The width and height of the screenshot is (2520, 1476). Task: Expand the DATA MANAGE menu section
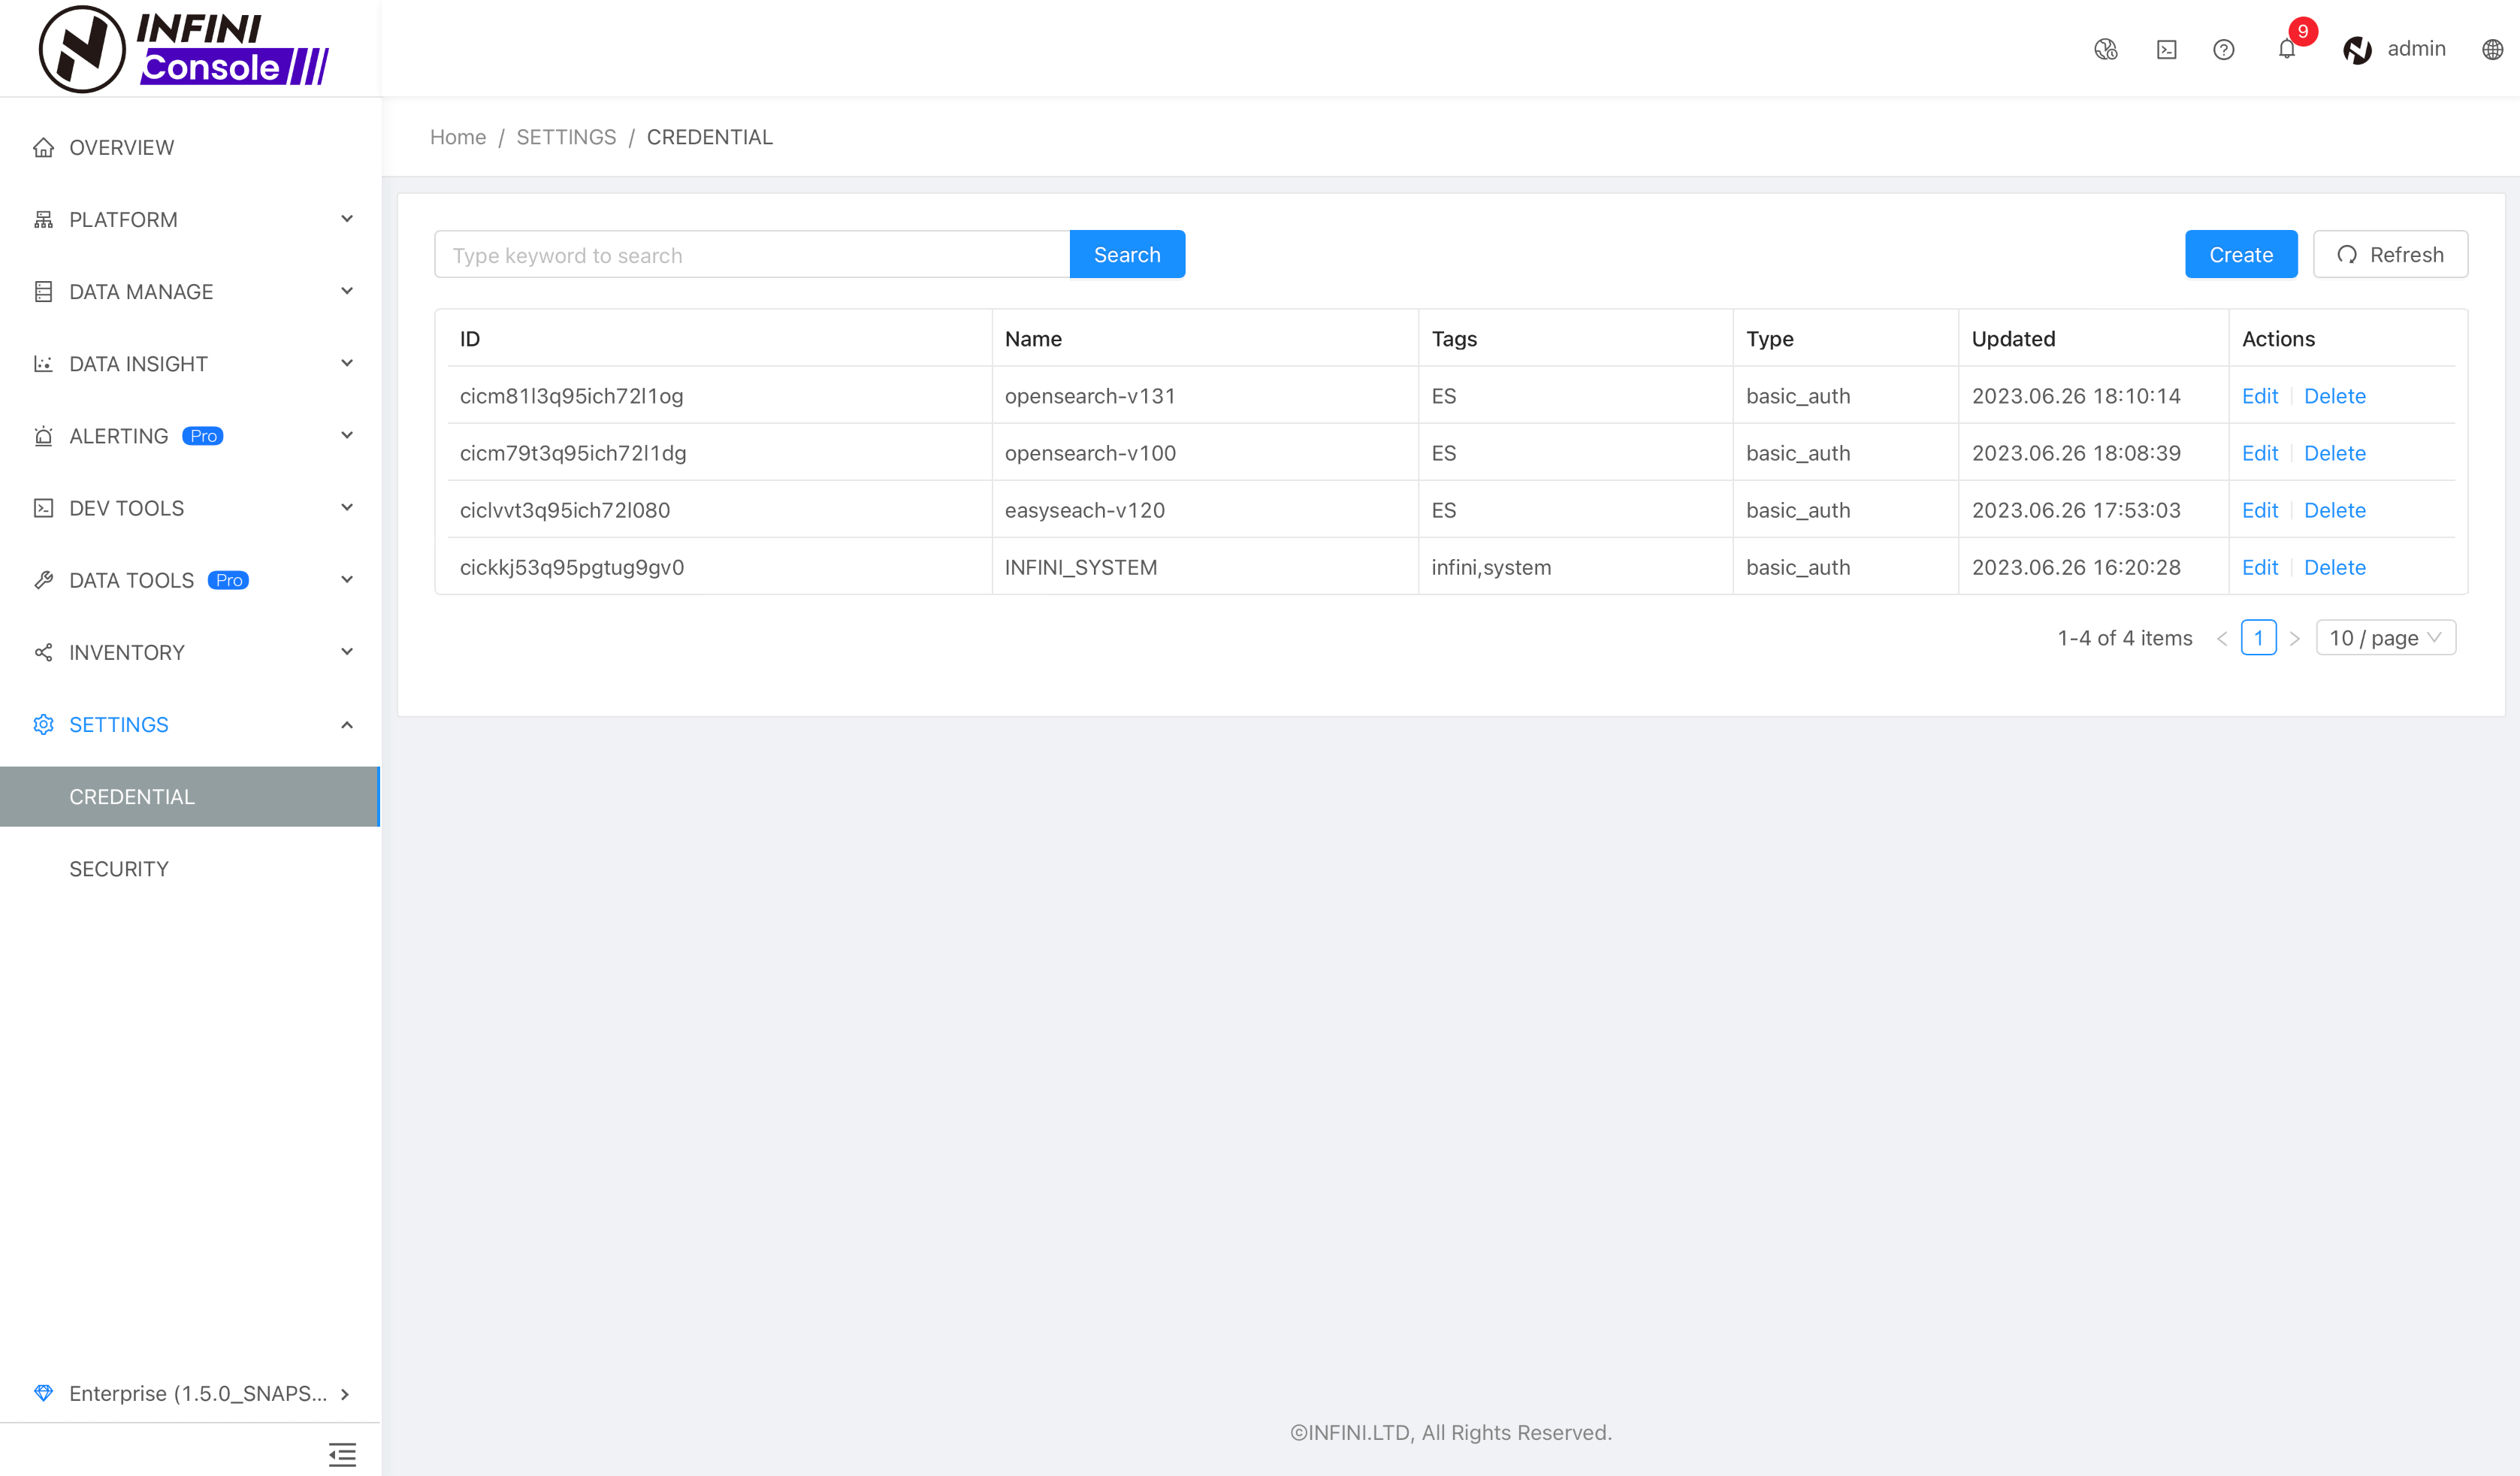[189, 290]
